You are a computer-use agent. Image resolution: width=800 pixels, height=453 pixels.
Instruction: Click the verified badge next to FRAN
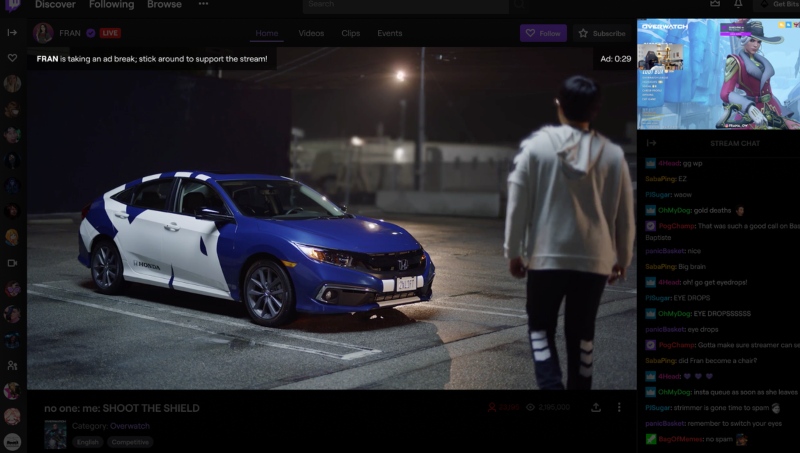[x=90, y=33]
